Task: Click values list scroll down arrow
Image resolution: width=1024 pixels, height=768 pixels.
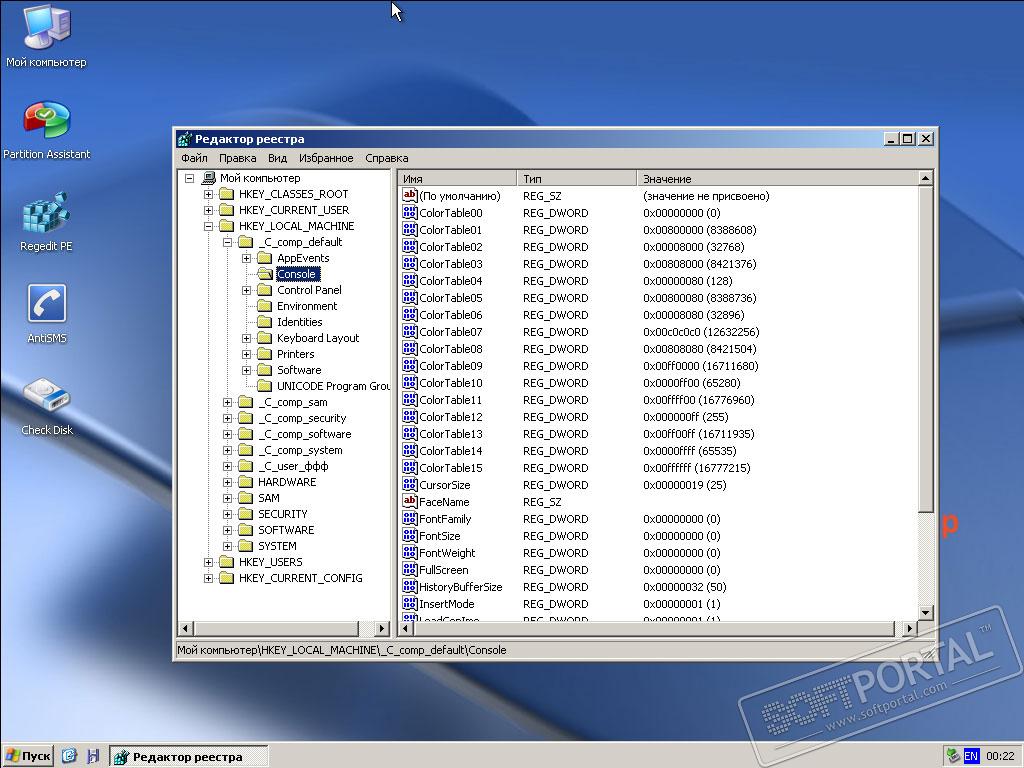Action: click(x=925, y=613)
